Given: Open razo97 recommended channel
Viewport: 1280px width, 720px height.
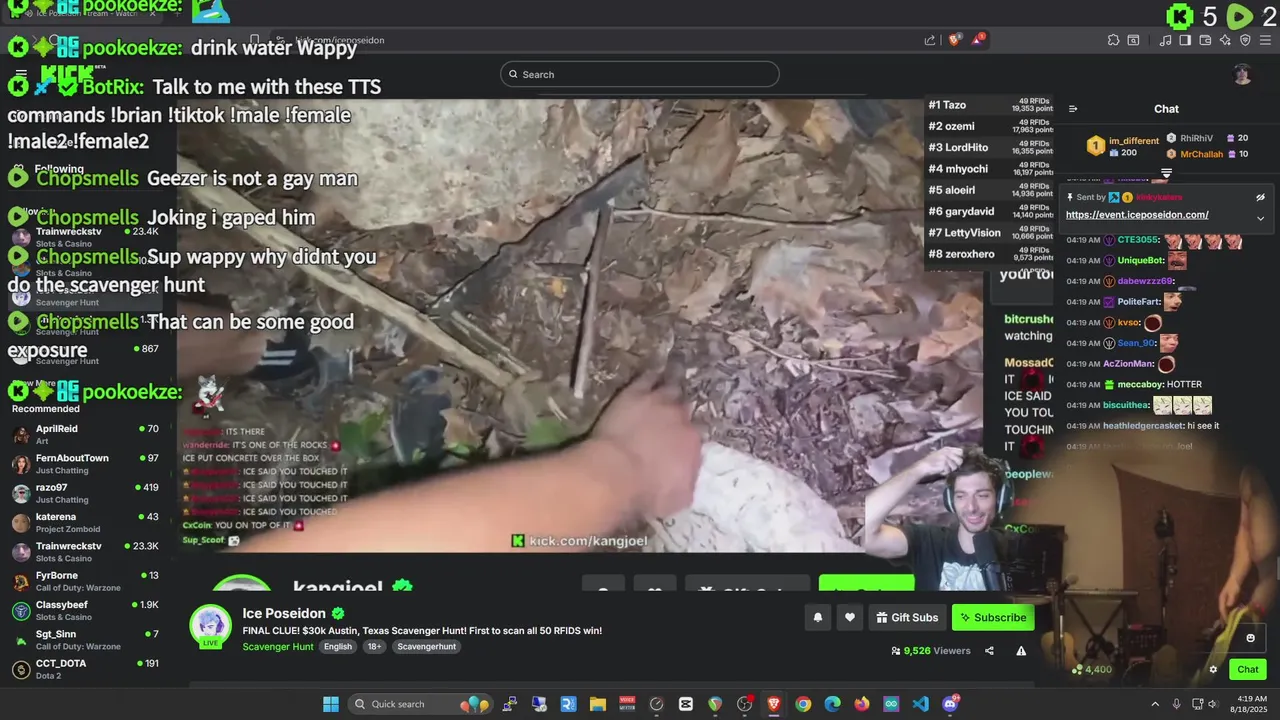Looking at the screenshot, I should tap(85, 493).
